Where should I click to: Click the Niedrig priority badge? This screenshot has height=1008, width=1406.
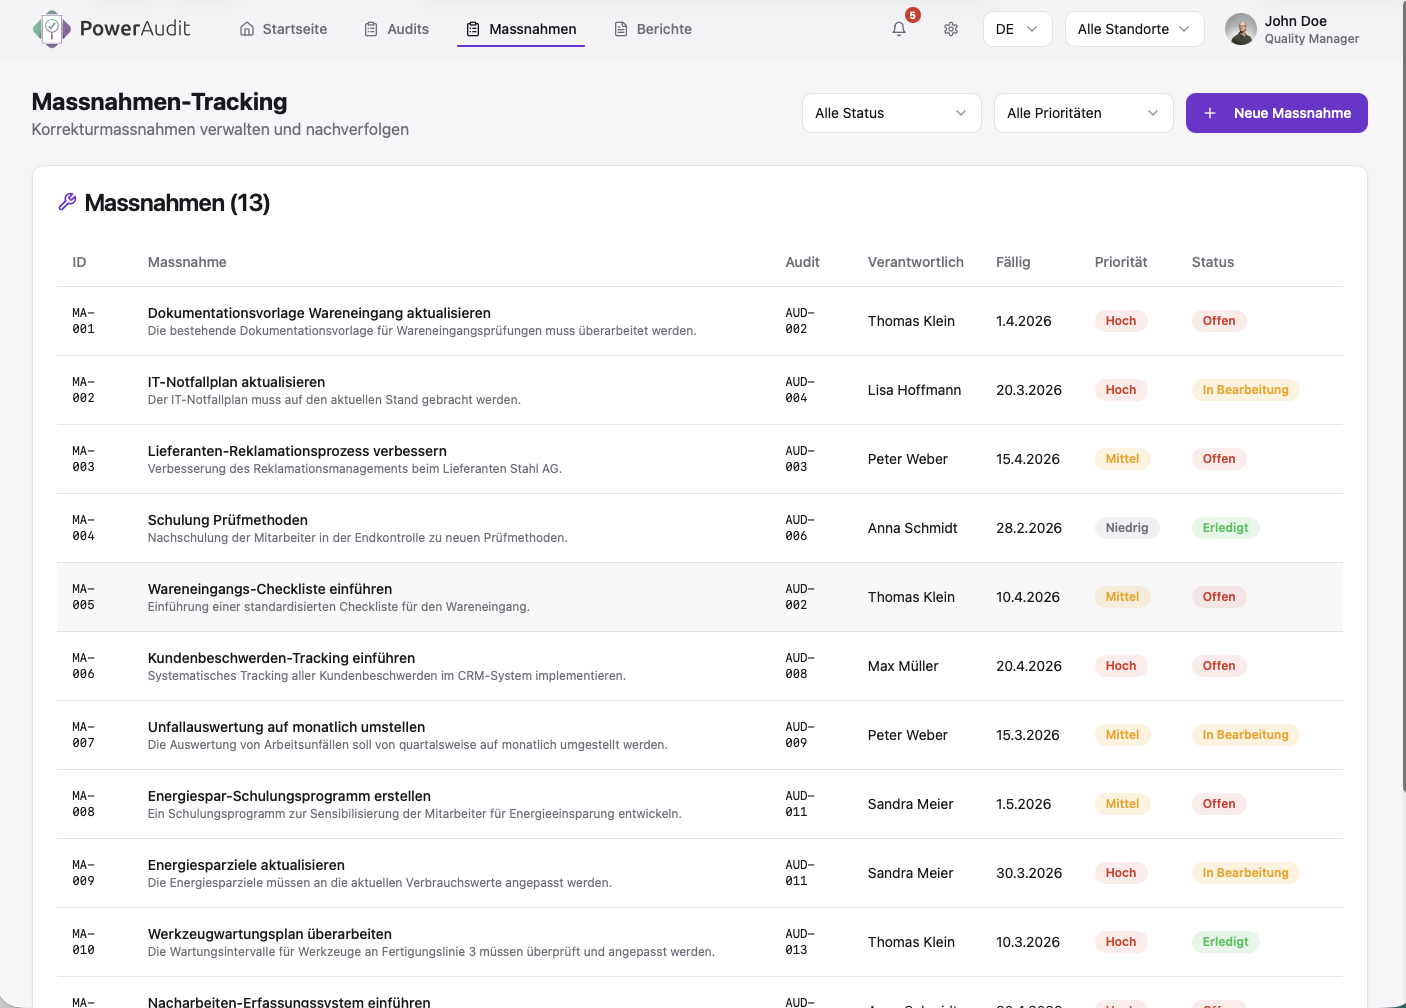point(1127,528)
